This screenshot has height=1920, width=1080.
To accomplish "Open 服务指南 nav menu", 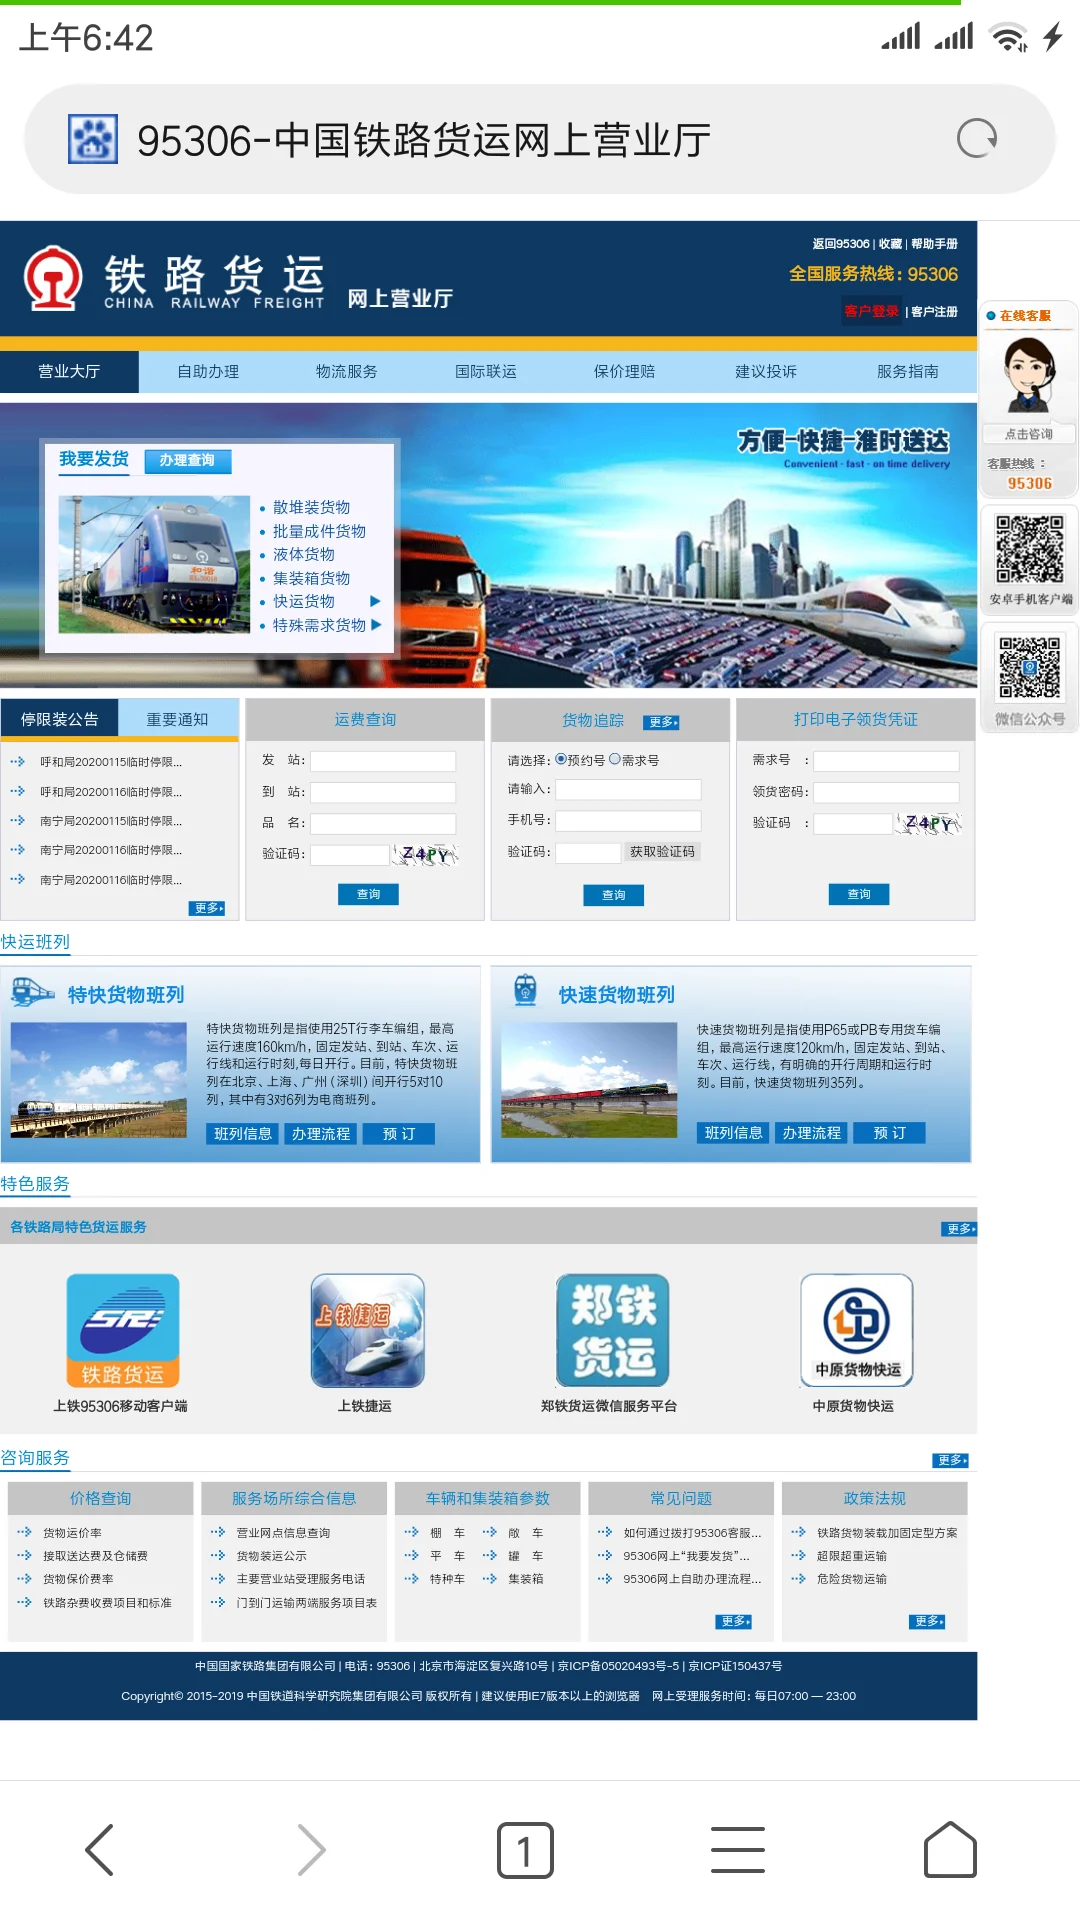I will 908,371.
